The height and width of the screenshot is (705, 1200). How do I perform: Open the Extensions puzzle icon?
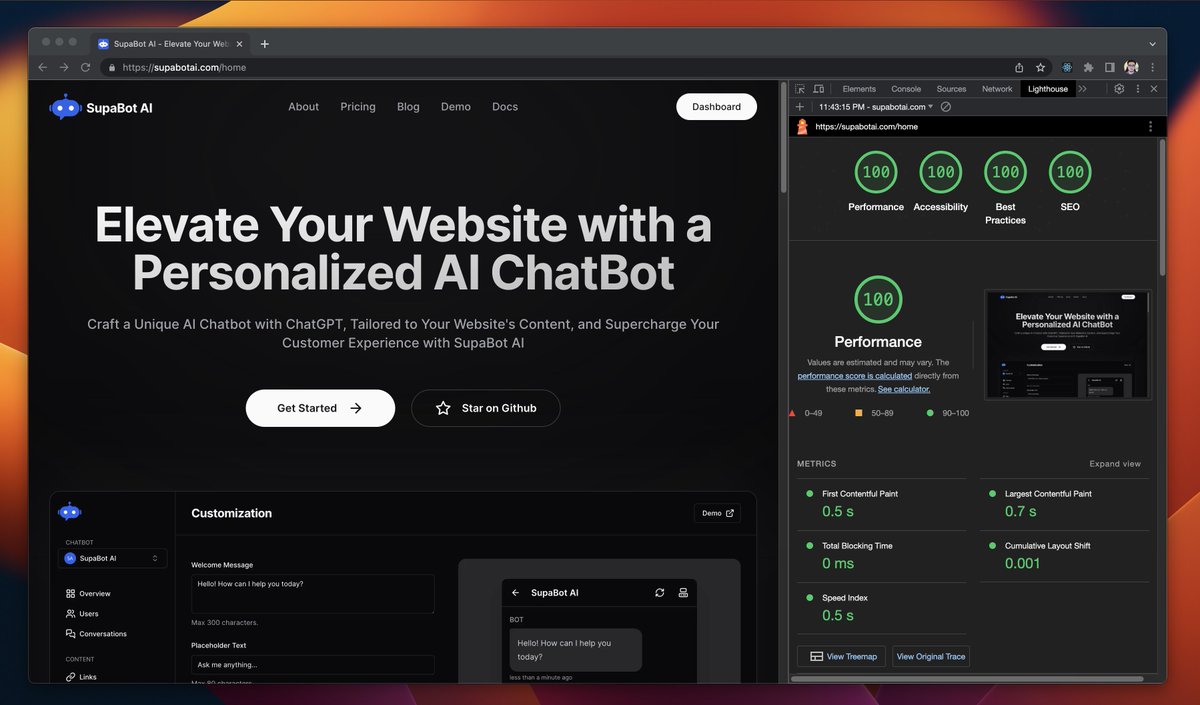coord(1089,67)
